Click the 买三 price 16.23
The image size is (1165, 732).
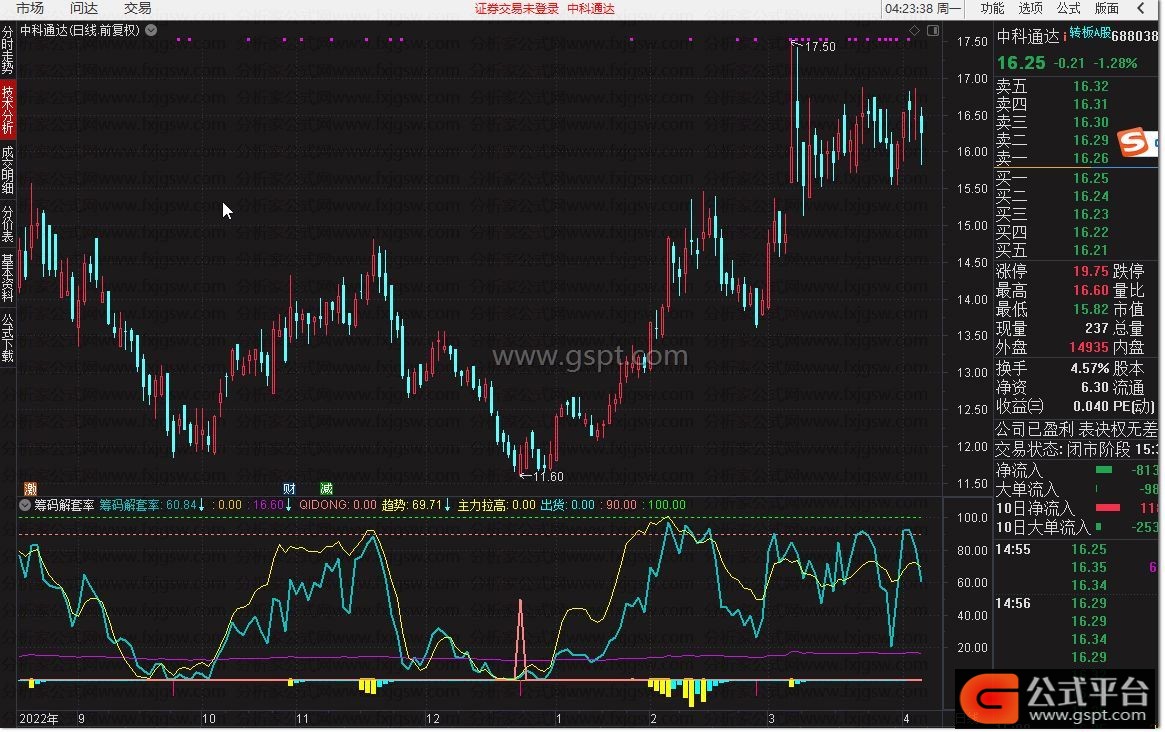[x=1090, y=214]
